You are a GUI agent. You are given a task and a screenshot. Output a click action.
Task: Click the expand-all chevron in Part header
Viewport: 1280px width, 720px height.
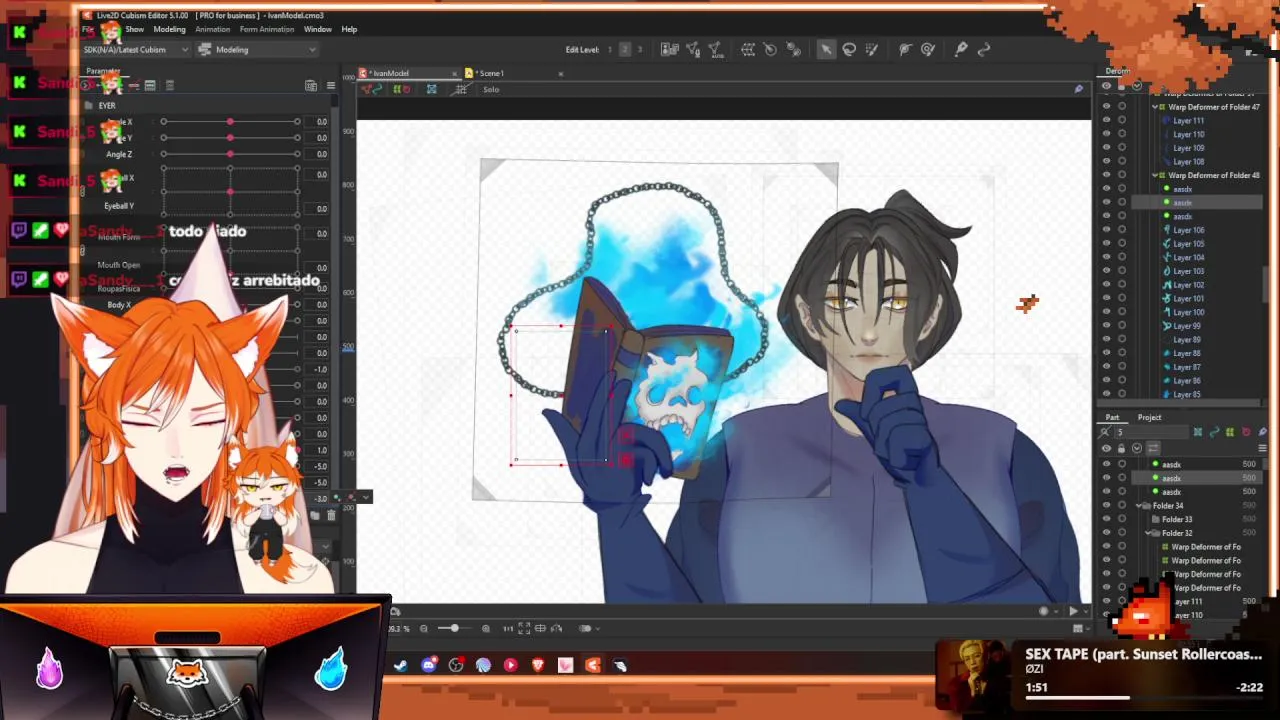[1137, 448]
